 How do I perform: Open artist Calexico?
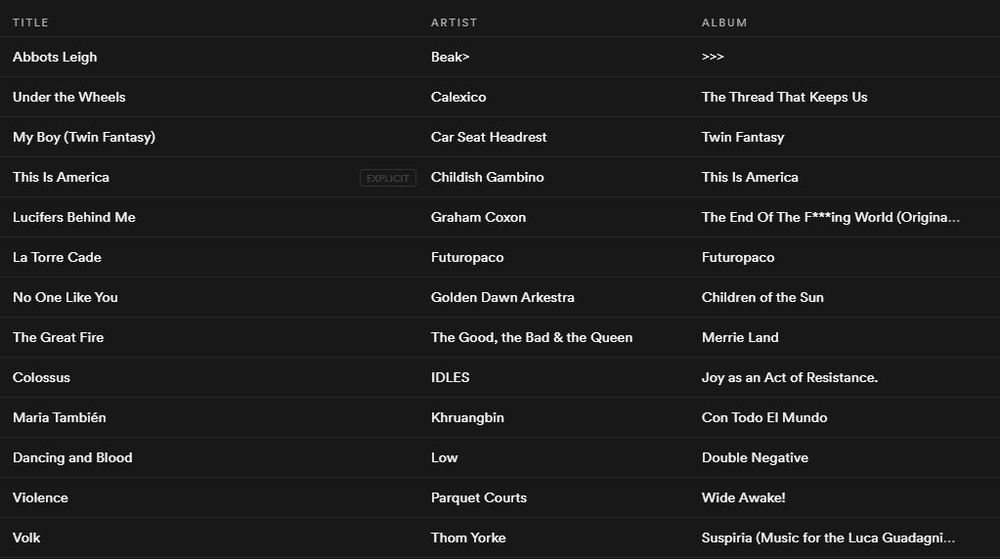pos(458,97)
